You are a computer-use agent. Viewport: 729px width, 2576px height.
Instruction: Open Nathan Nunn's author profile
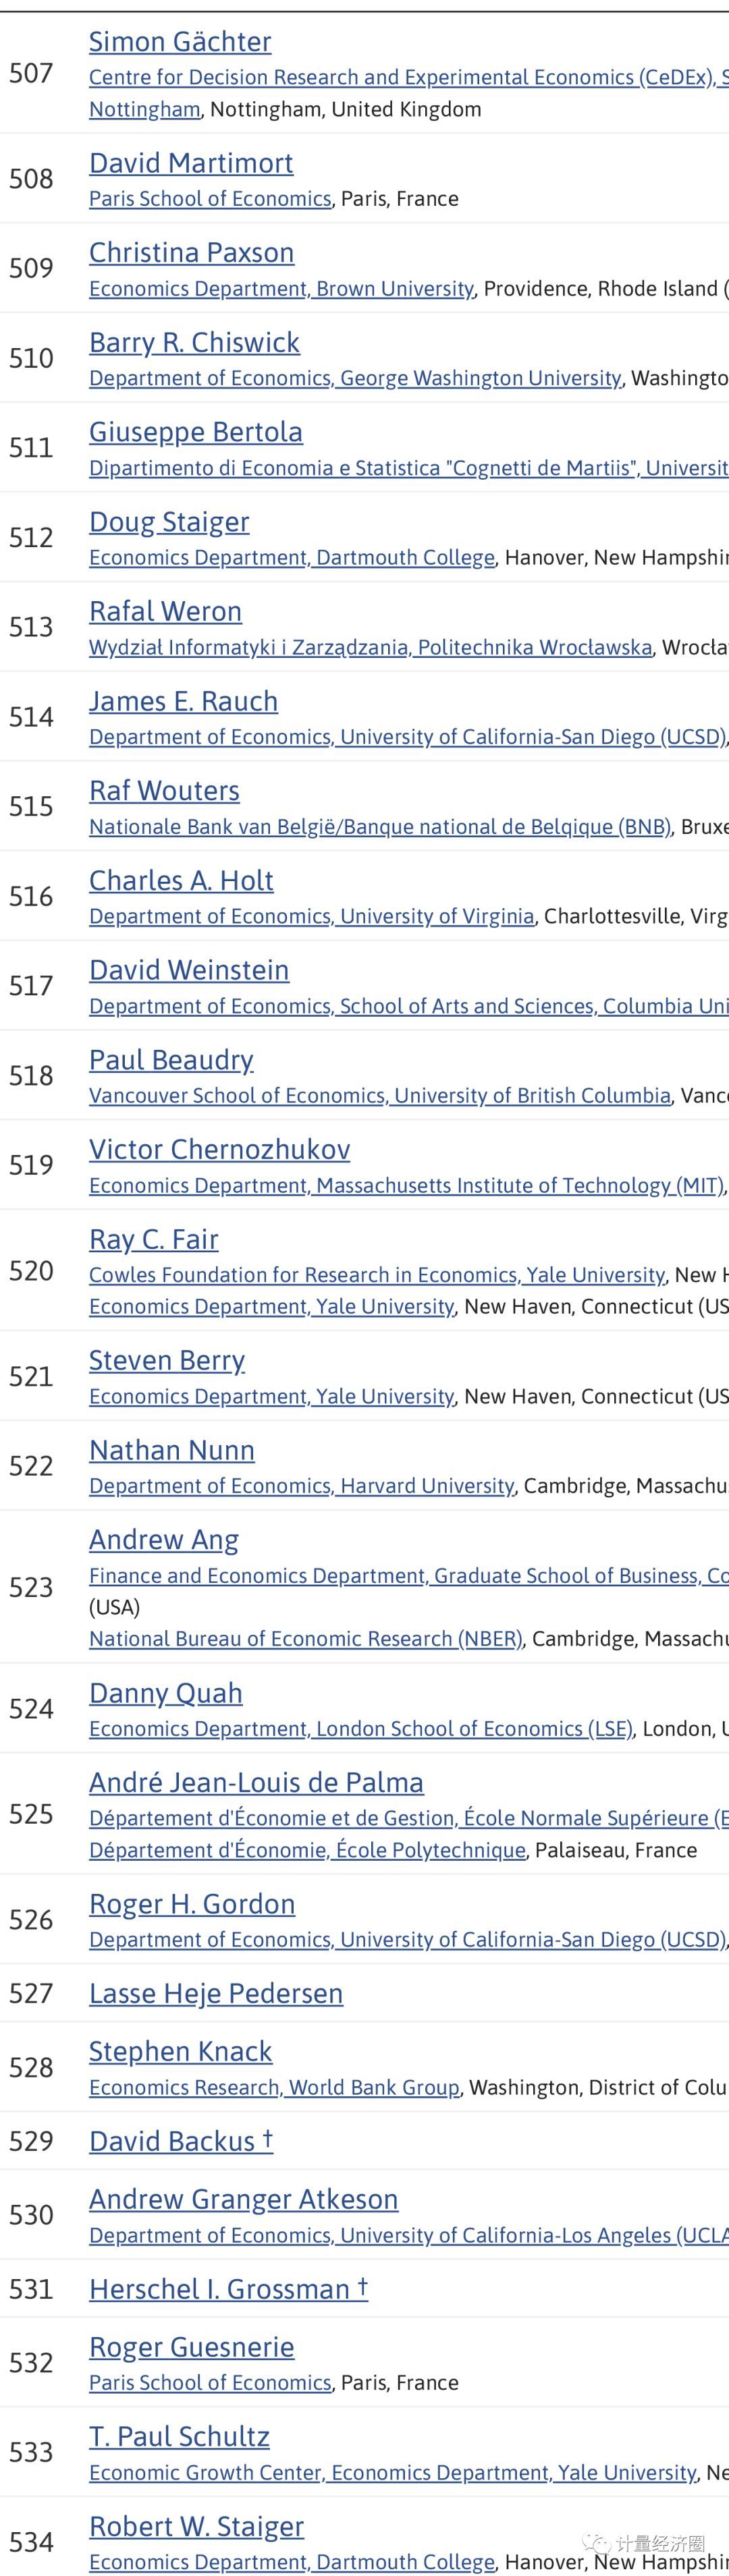tap(172, 1450)
